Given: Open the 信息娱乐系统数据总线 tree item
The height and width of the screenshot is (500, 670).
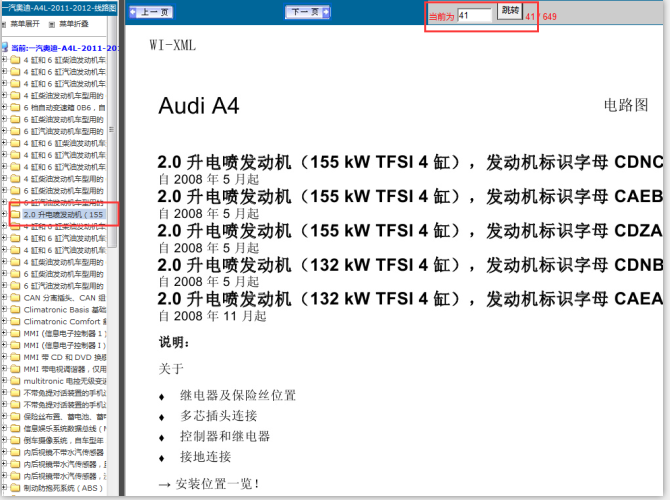Looking at the screenshot, I should click(65, 429).
